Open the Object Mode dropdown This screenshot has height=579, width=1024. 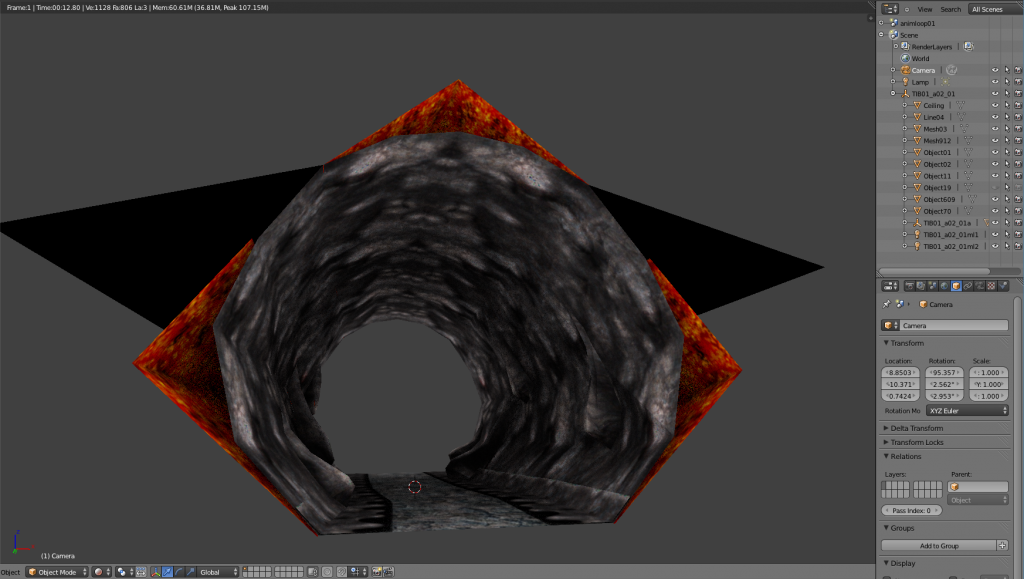point(57,572)
